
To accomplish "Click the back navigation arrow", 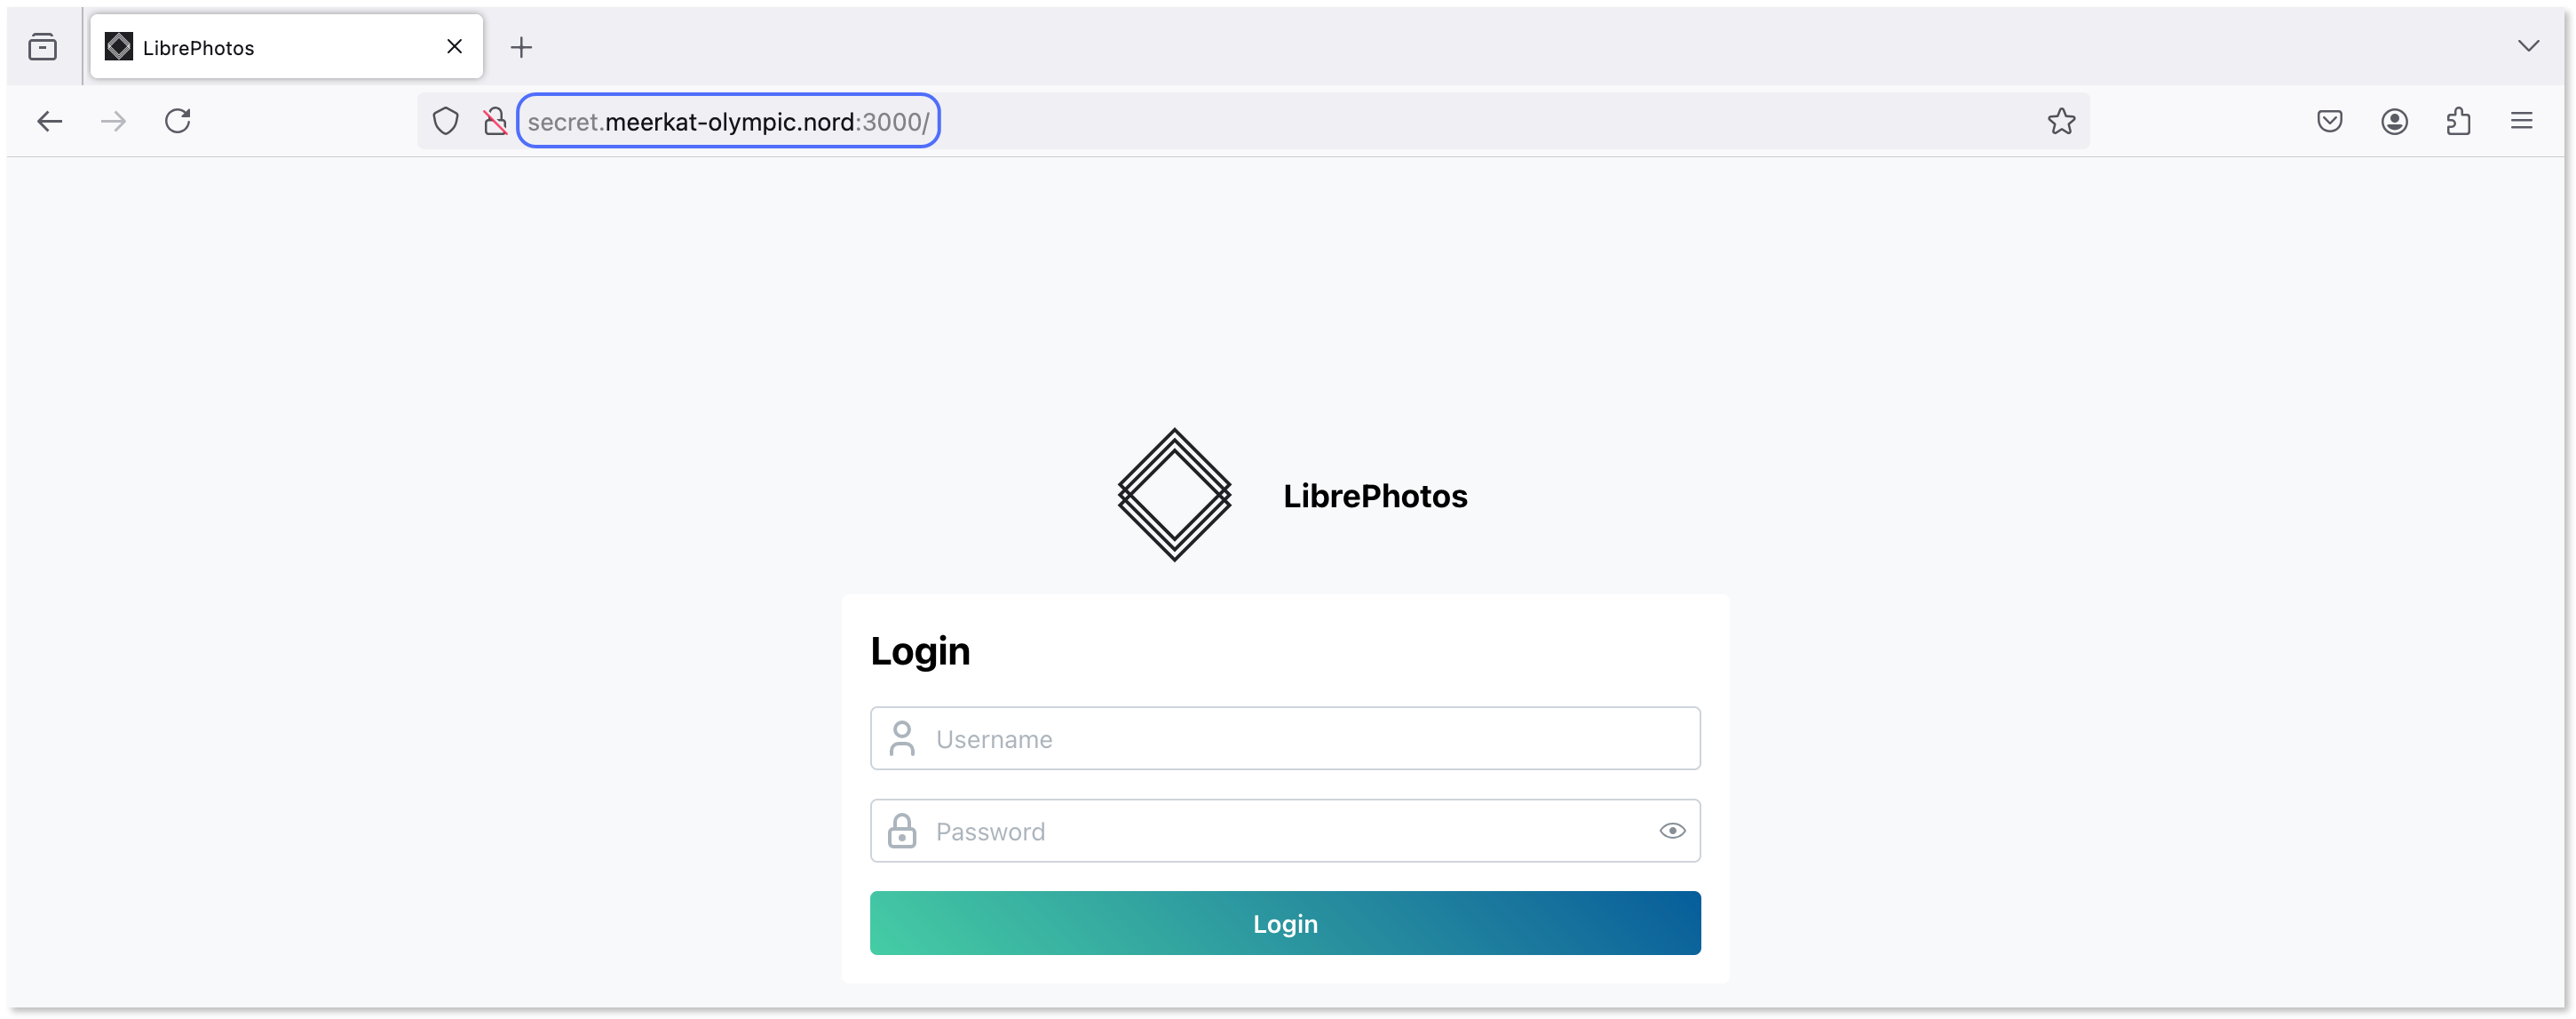I will (x=50, y=121).
